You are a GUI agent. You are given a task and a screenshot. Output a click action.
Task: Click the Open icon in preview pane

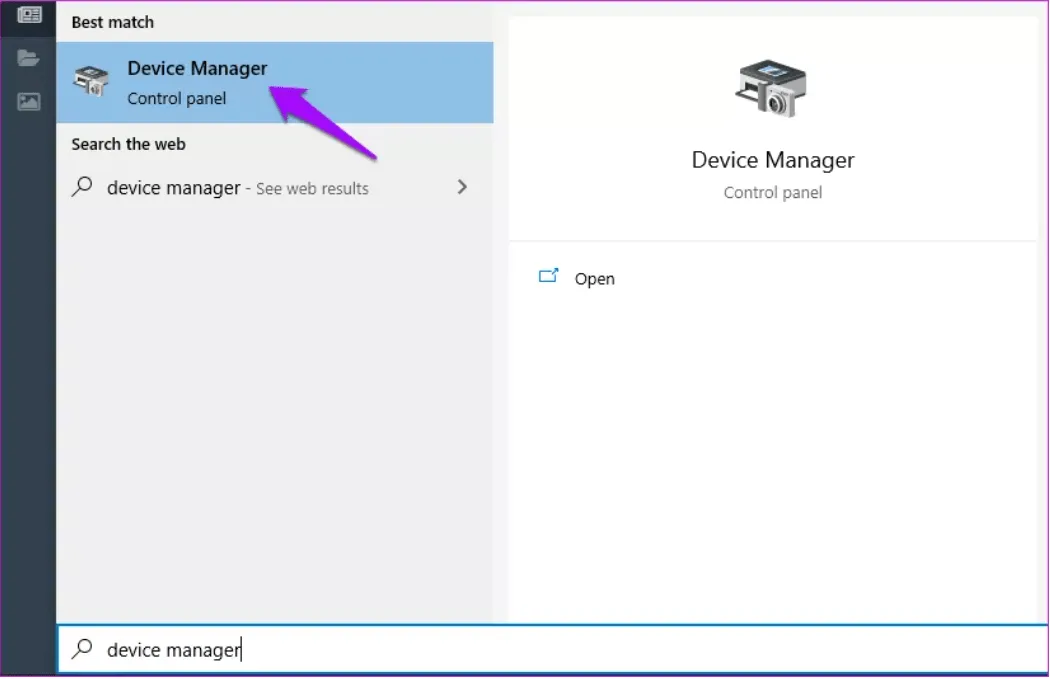pos(548,277)
